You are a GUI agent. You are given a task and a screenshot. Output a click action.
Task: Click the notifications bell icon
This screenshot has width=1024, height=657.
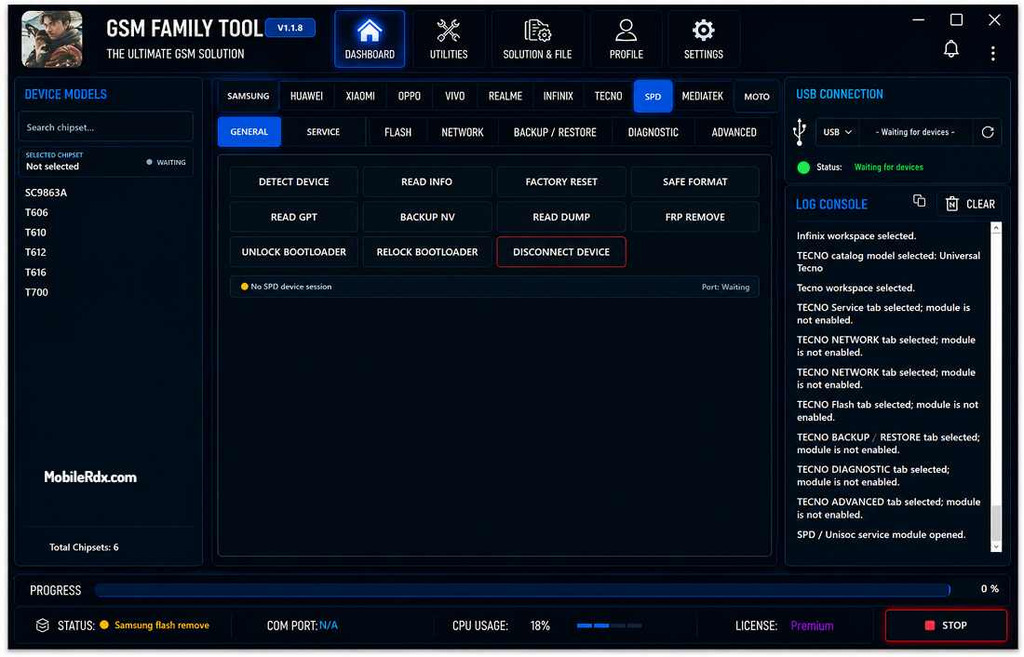951,49
